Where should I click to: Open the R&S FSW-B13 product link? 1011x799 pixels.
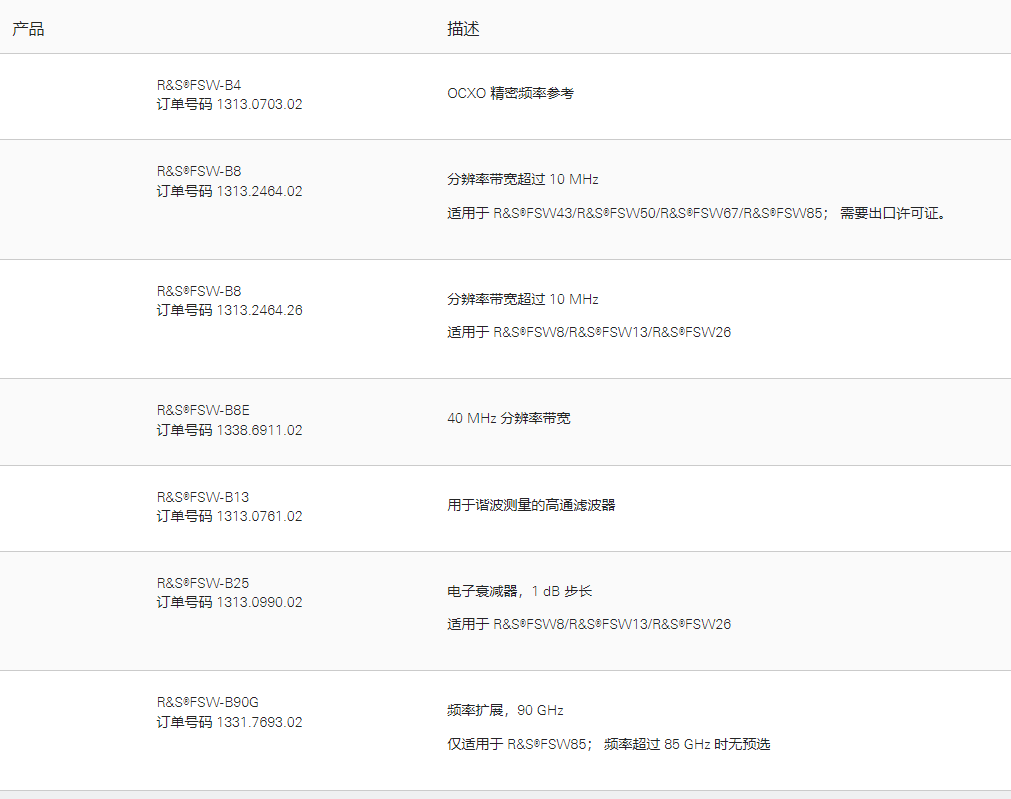(x=203, y=497)
